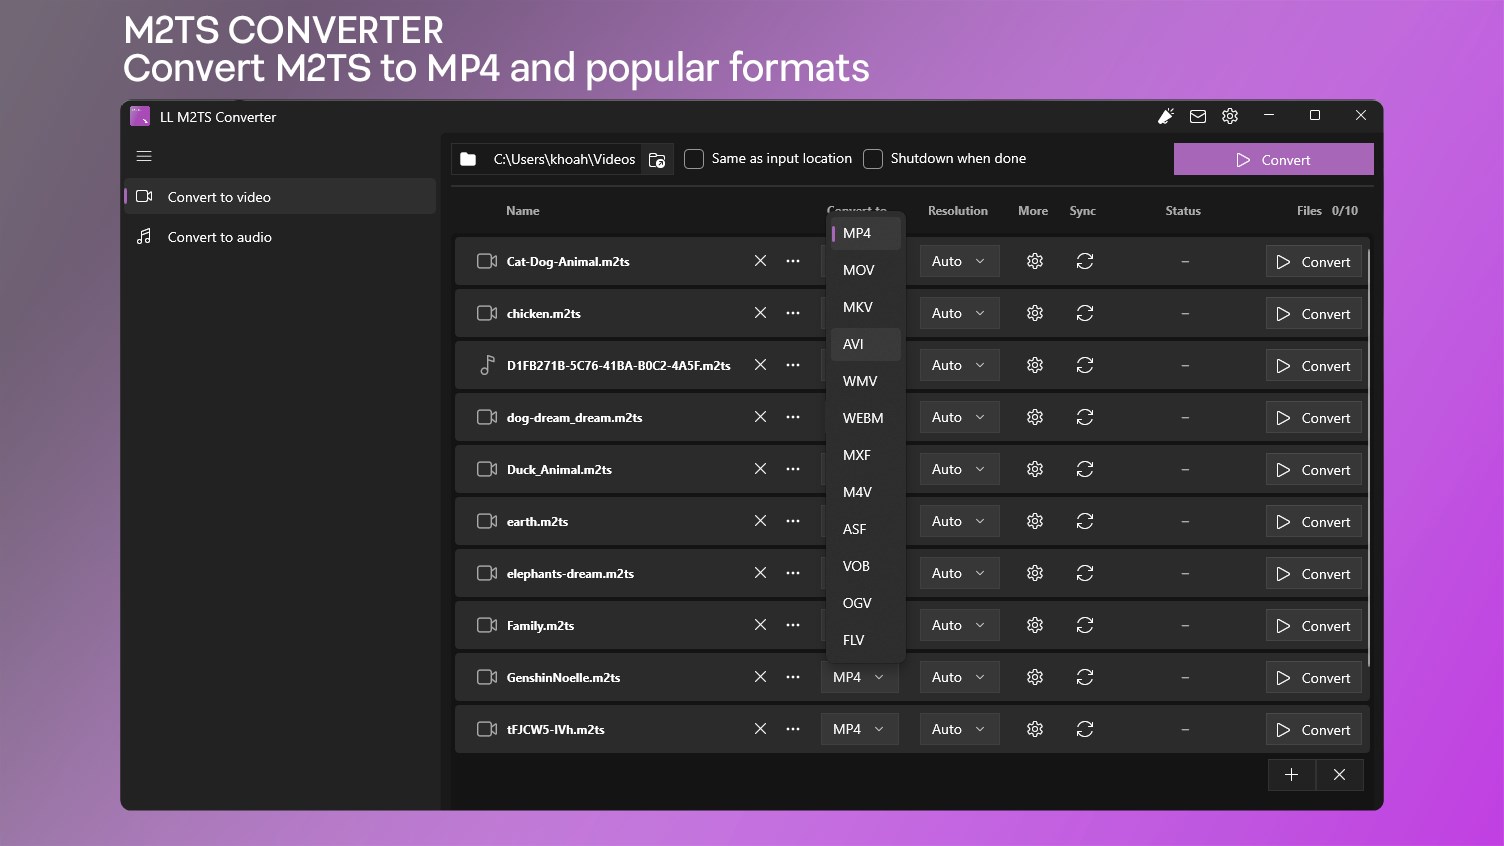Open the hamburger navigation menu
The image size is (1504, 846).
click(x=144, y=156)
